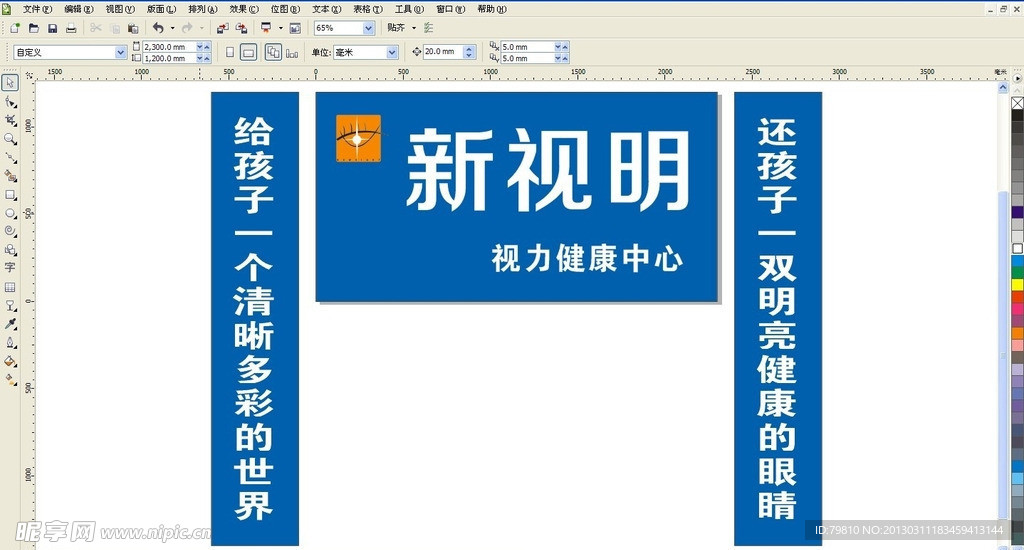
Task: Click the Welcome screen icon
Action: [x=295, y=28]
